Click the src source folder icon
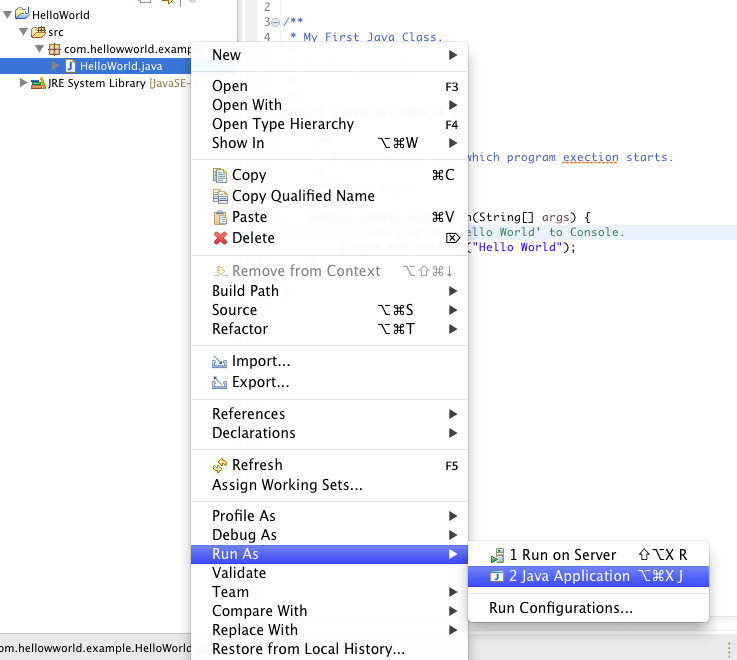Image resolution: width=737 pixels, height=660 pixels. point(38,32)
